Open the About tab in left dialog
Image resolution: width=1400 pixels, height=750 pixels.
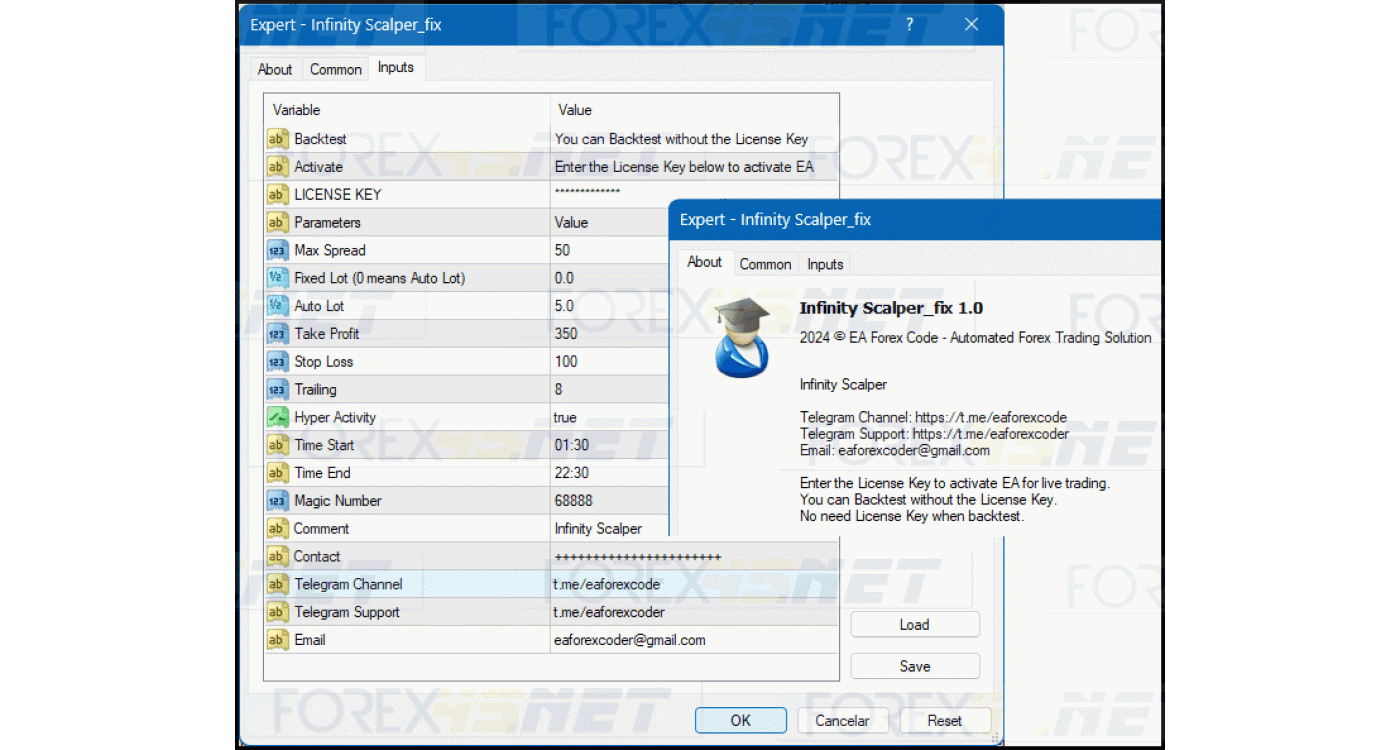coord(275,69)
